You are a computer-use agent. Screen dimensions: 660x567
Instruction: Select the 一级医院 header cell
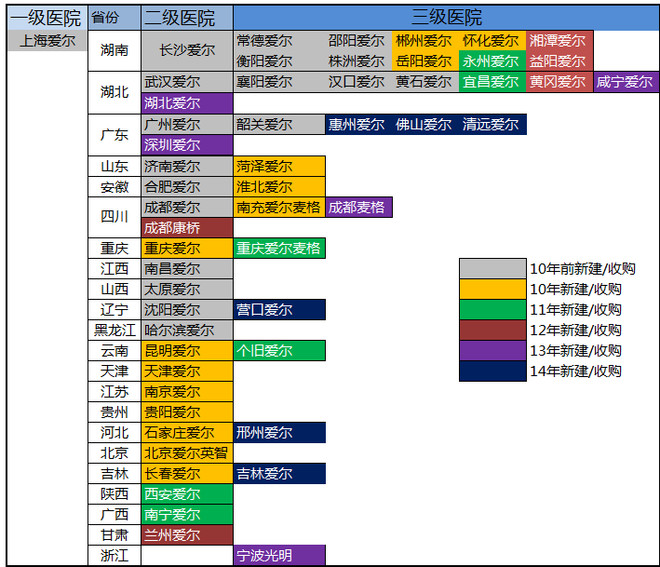47,18
